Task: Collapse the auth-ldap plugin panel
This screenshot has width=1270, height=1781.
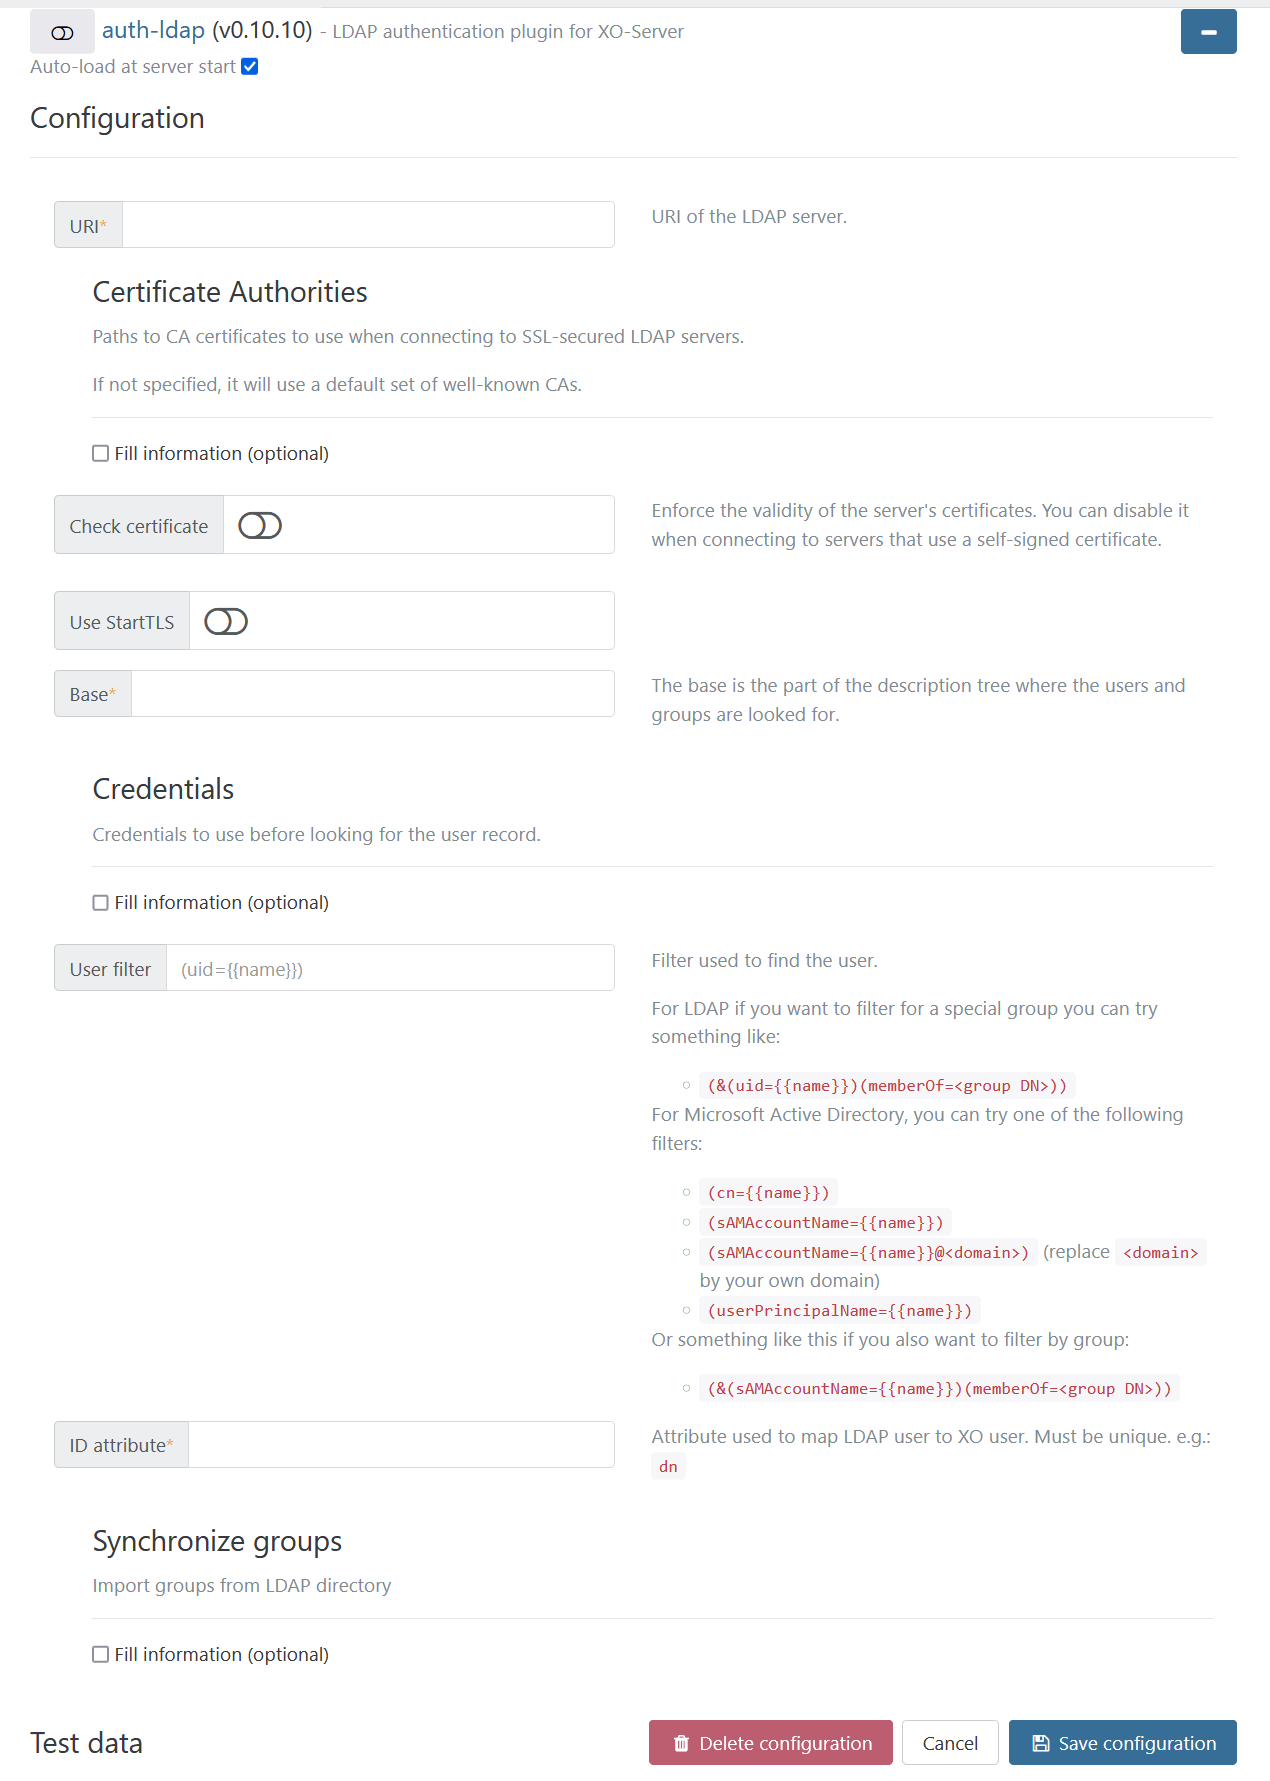Action: tap(1208, 31)
